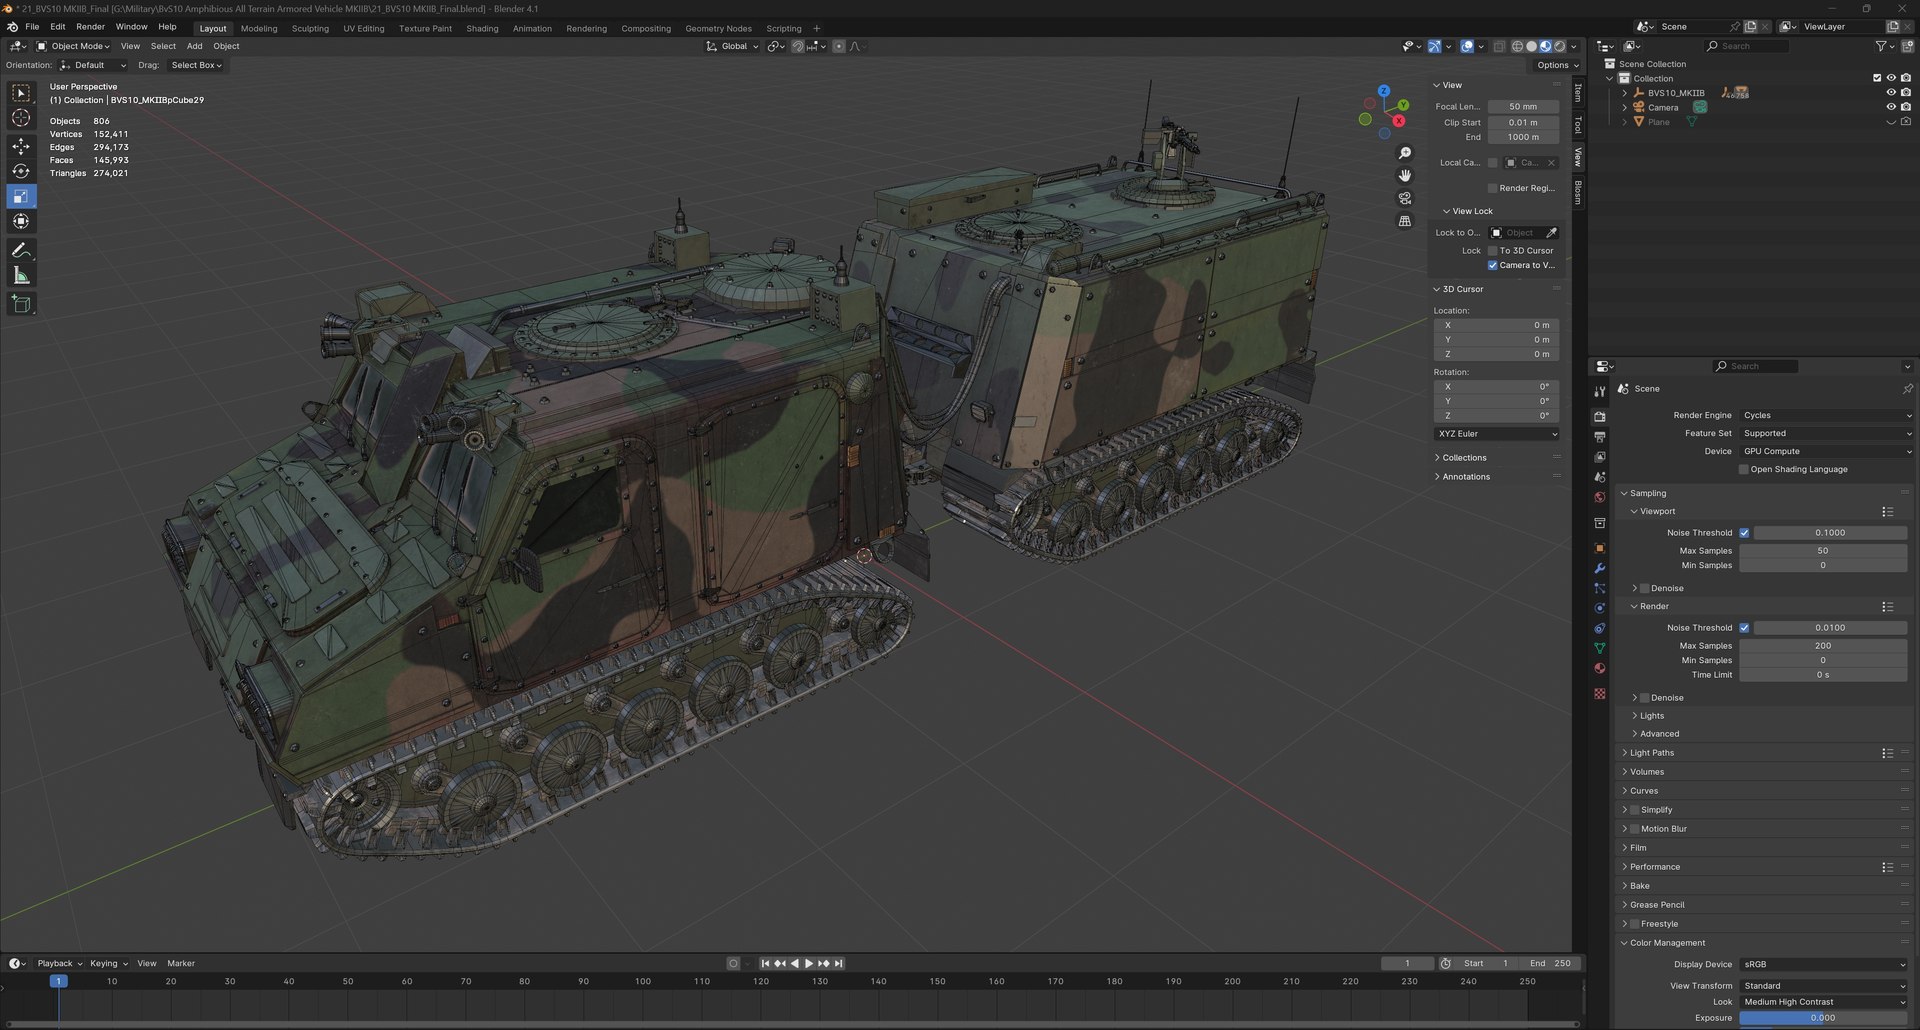Image resolution: width=1920 pixels, height=1030 pixels.
Task: Open the Modifiers properties tab (wrench icon)
Action: click(1600, 568)
